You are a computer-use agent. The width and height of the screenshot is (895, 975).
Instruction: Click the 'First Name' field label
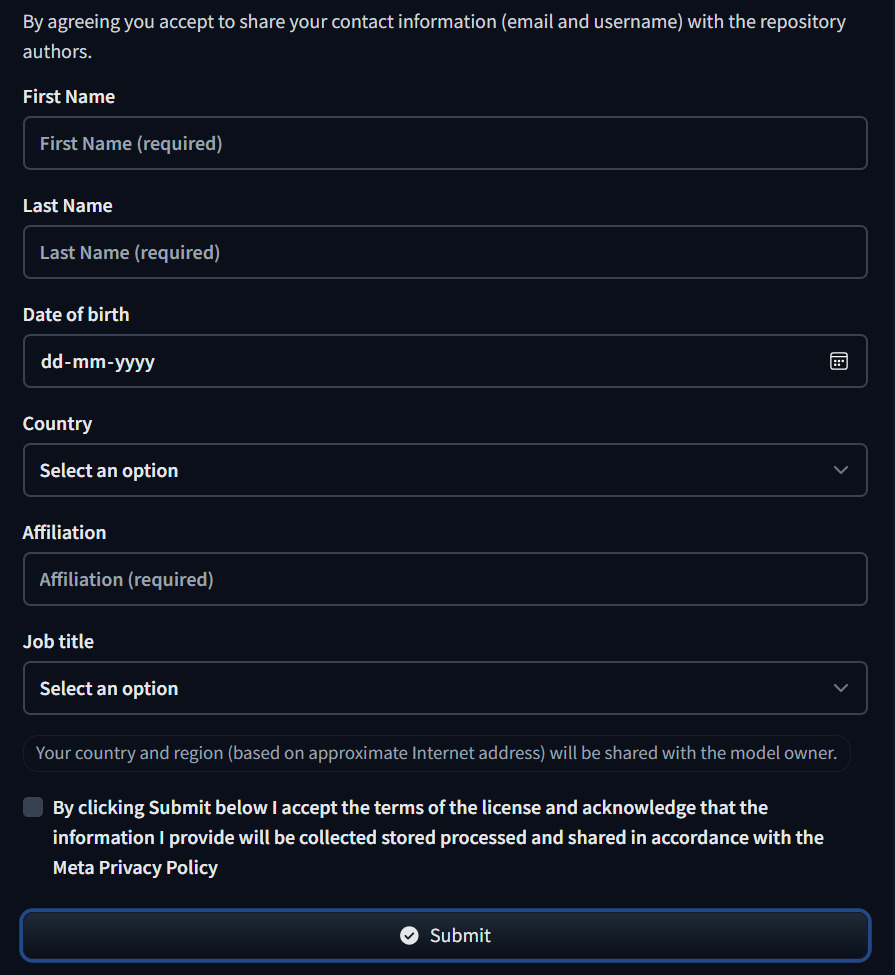coord(69,96)
